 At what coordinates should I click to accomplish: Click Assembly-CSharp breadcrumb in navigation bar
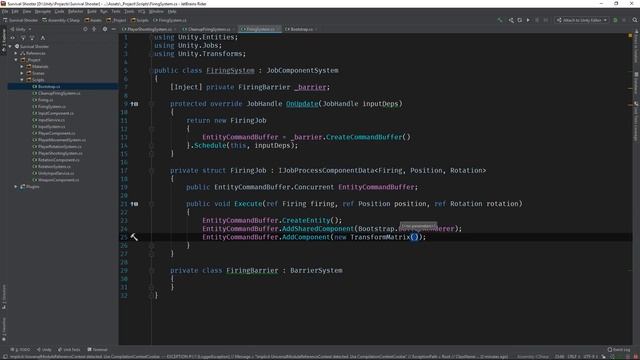coord(61,20)
